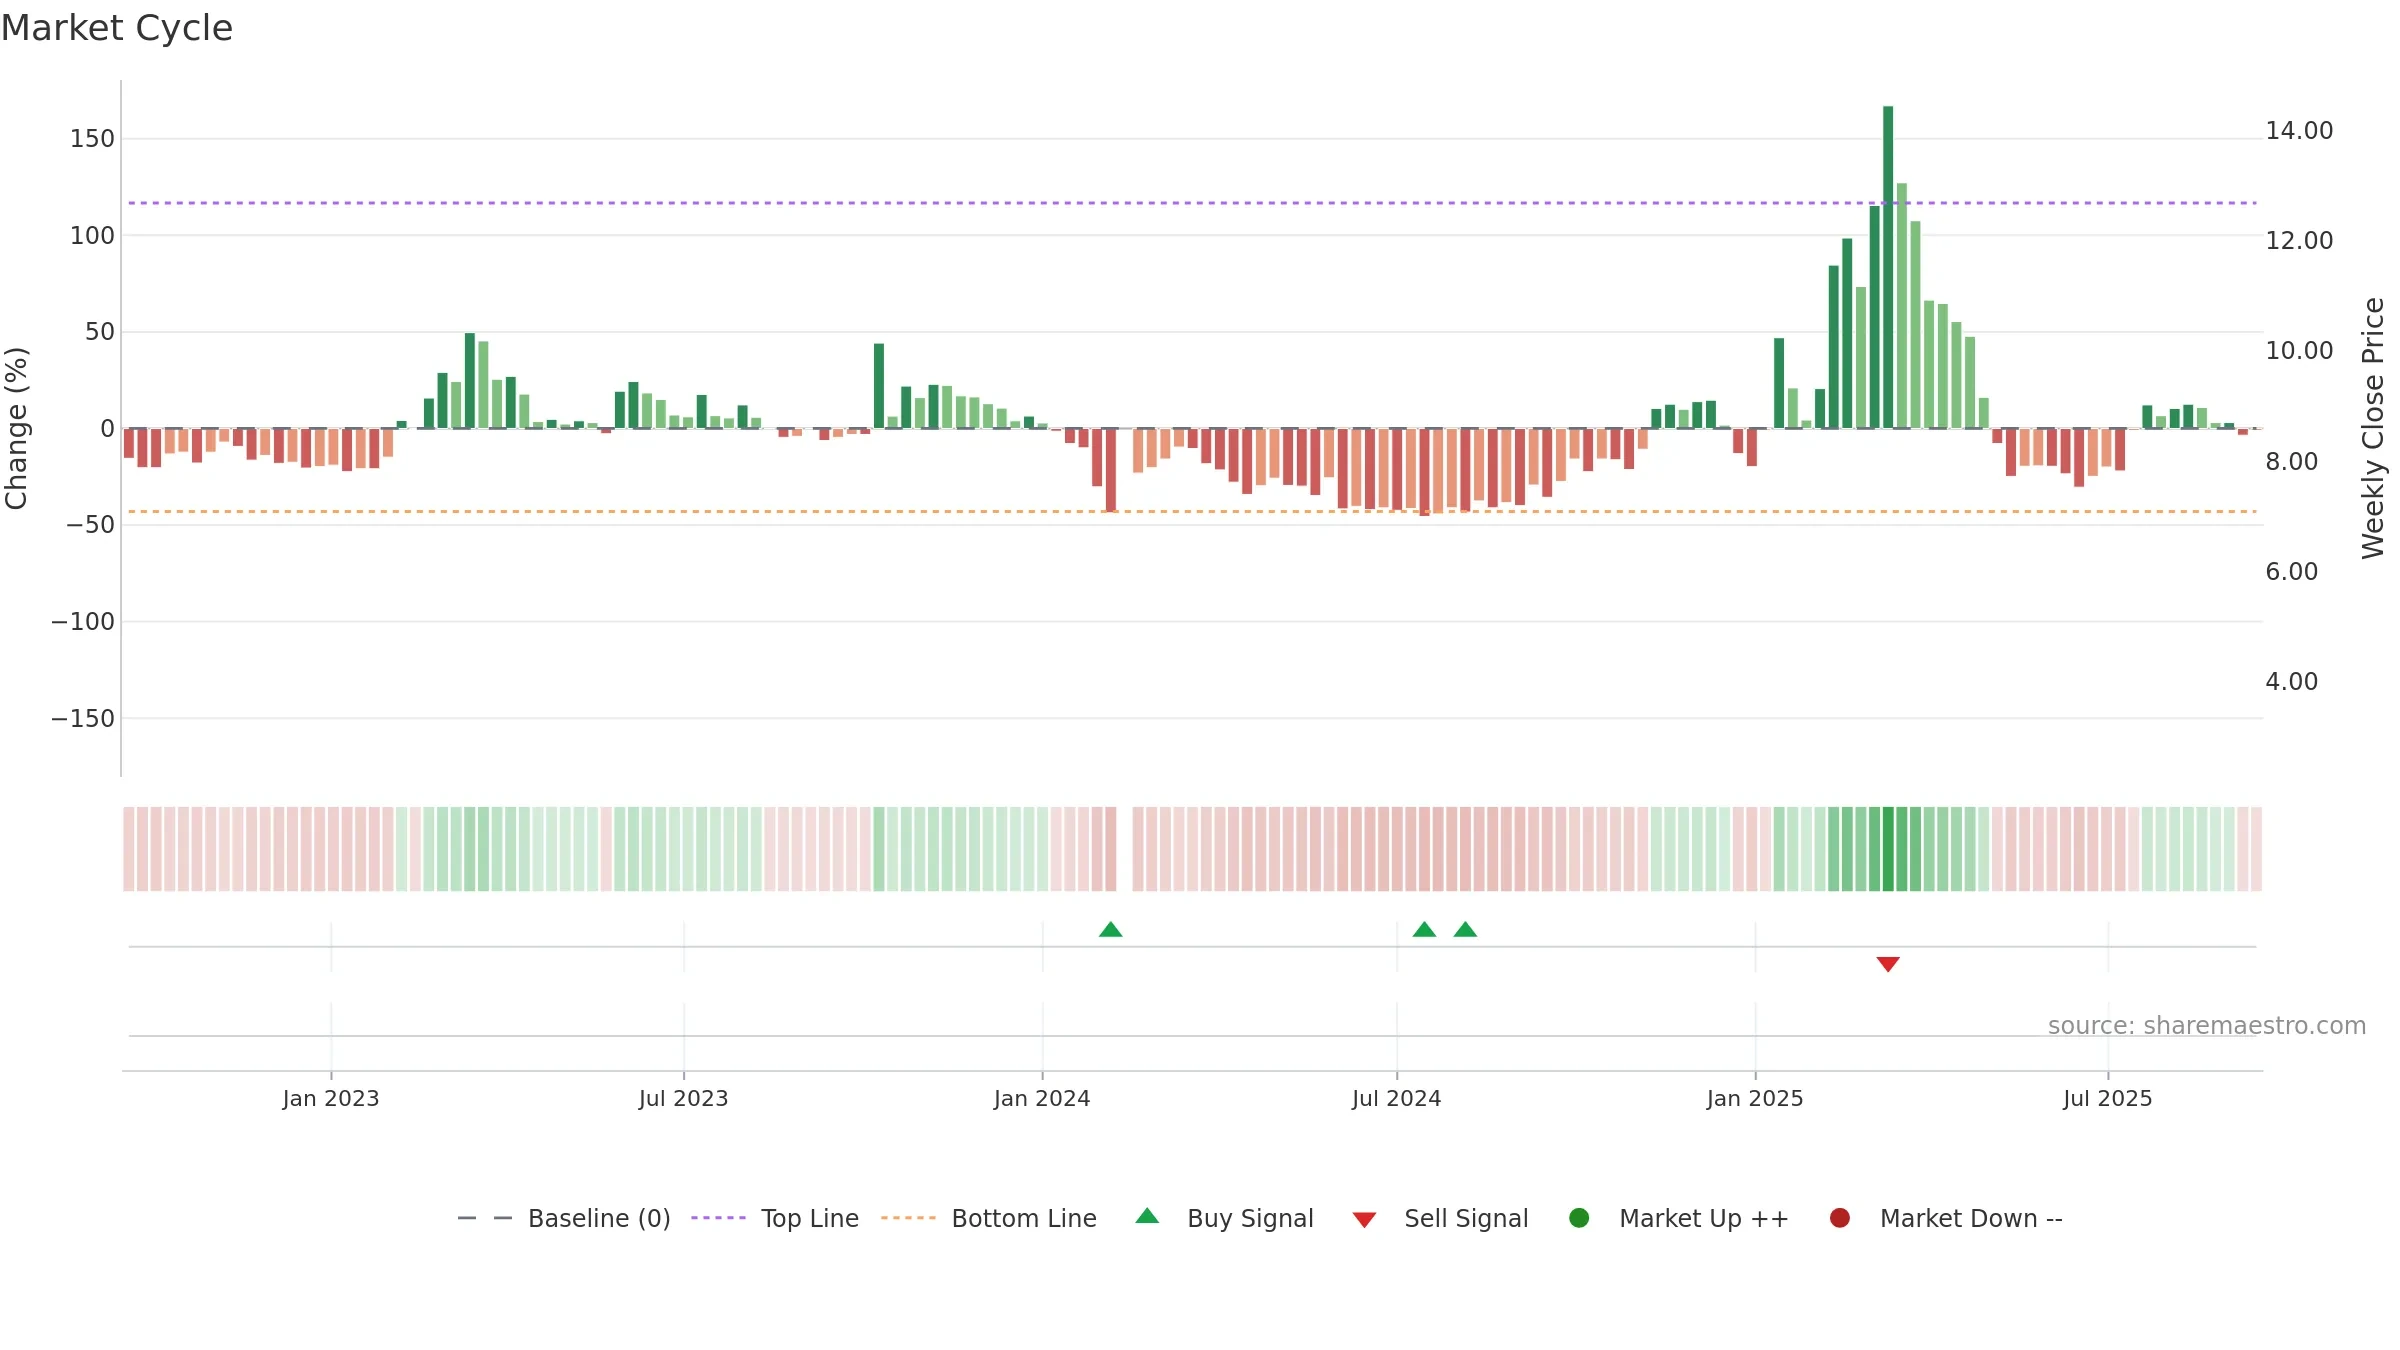This screenshot has width=2400, height=1350.
Task: Click the orange dotted Bottom Line legend sample
Action: pyautogui.click(x=908, y=1218)
